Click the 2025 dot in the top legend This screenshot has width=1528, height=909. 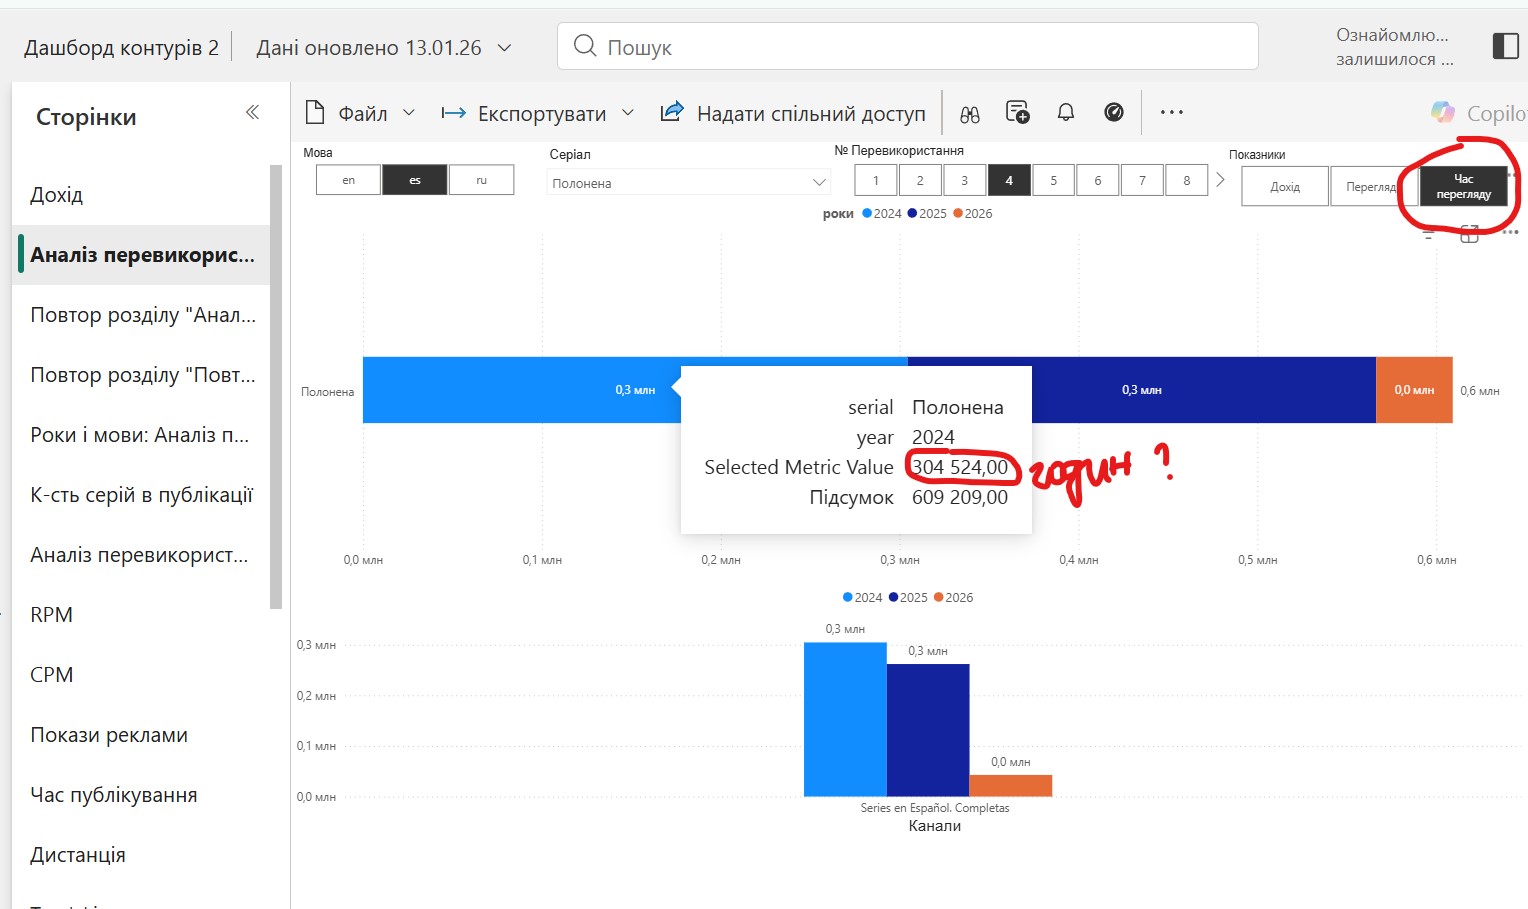912,213
